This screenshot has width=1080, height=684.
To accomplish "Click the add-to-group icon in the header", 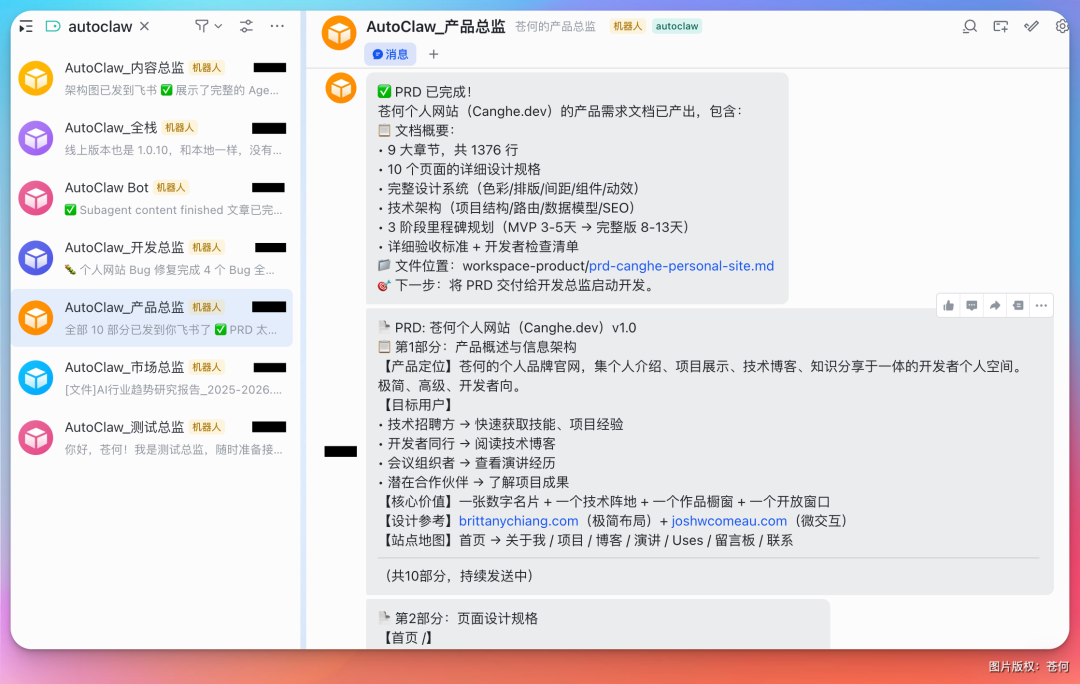I will pos(1000,27).
